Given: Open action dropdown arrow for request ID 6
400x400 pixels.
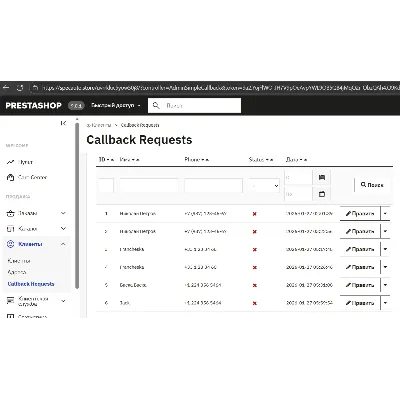Looking at the screenshot, I should [x=385, y=303].
